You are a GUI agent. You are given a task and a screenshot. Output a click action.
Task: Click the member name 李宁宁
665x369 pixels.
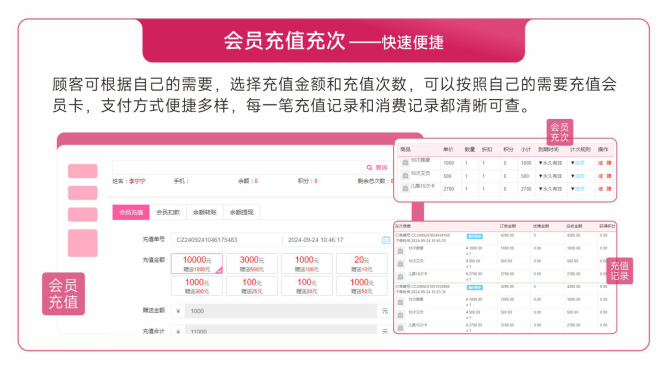(137, 181)
